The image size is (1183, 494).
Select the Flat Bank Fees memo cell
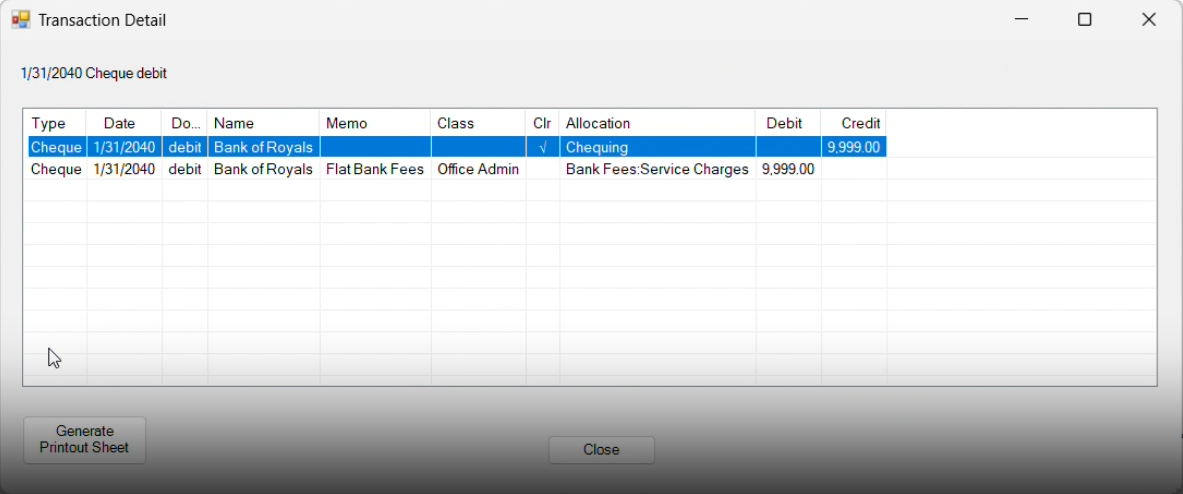tap(375, 169)
